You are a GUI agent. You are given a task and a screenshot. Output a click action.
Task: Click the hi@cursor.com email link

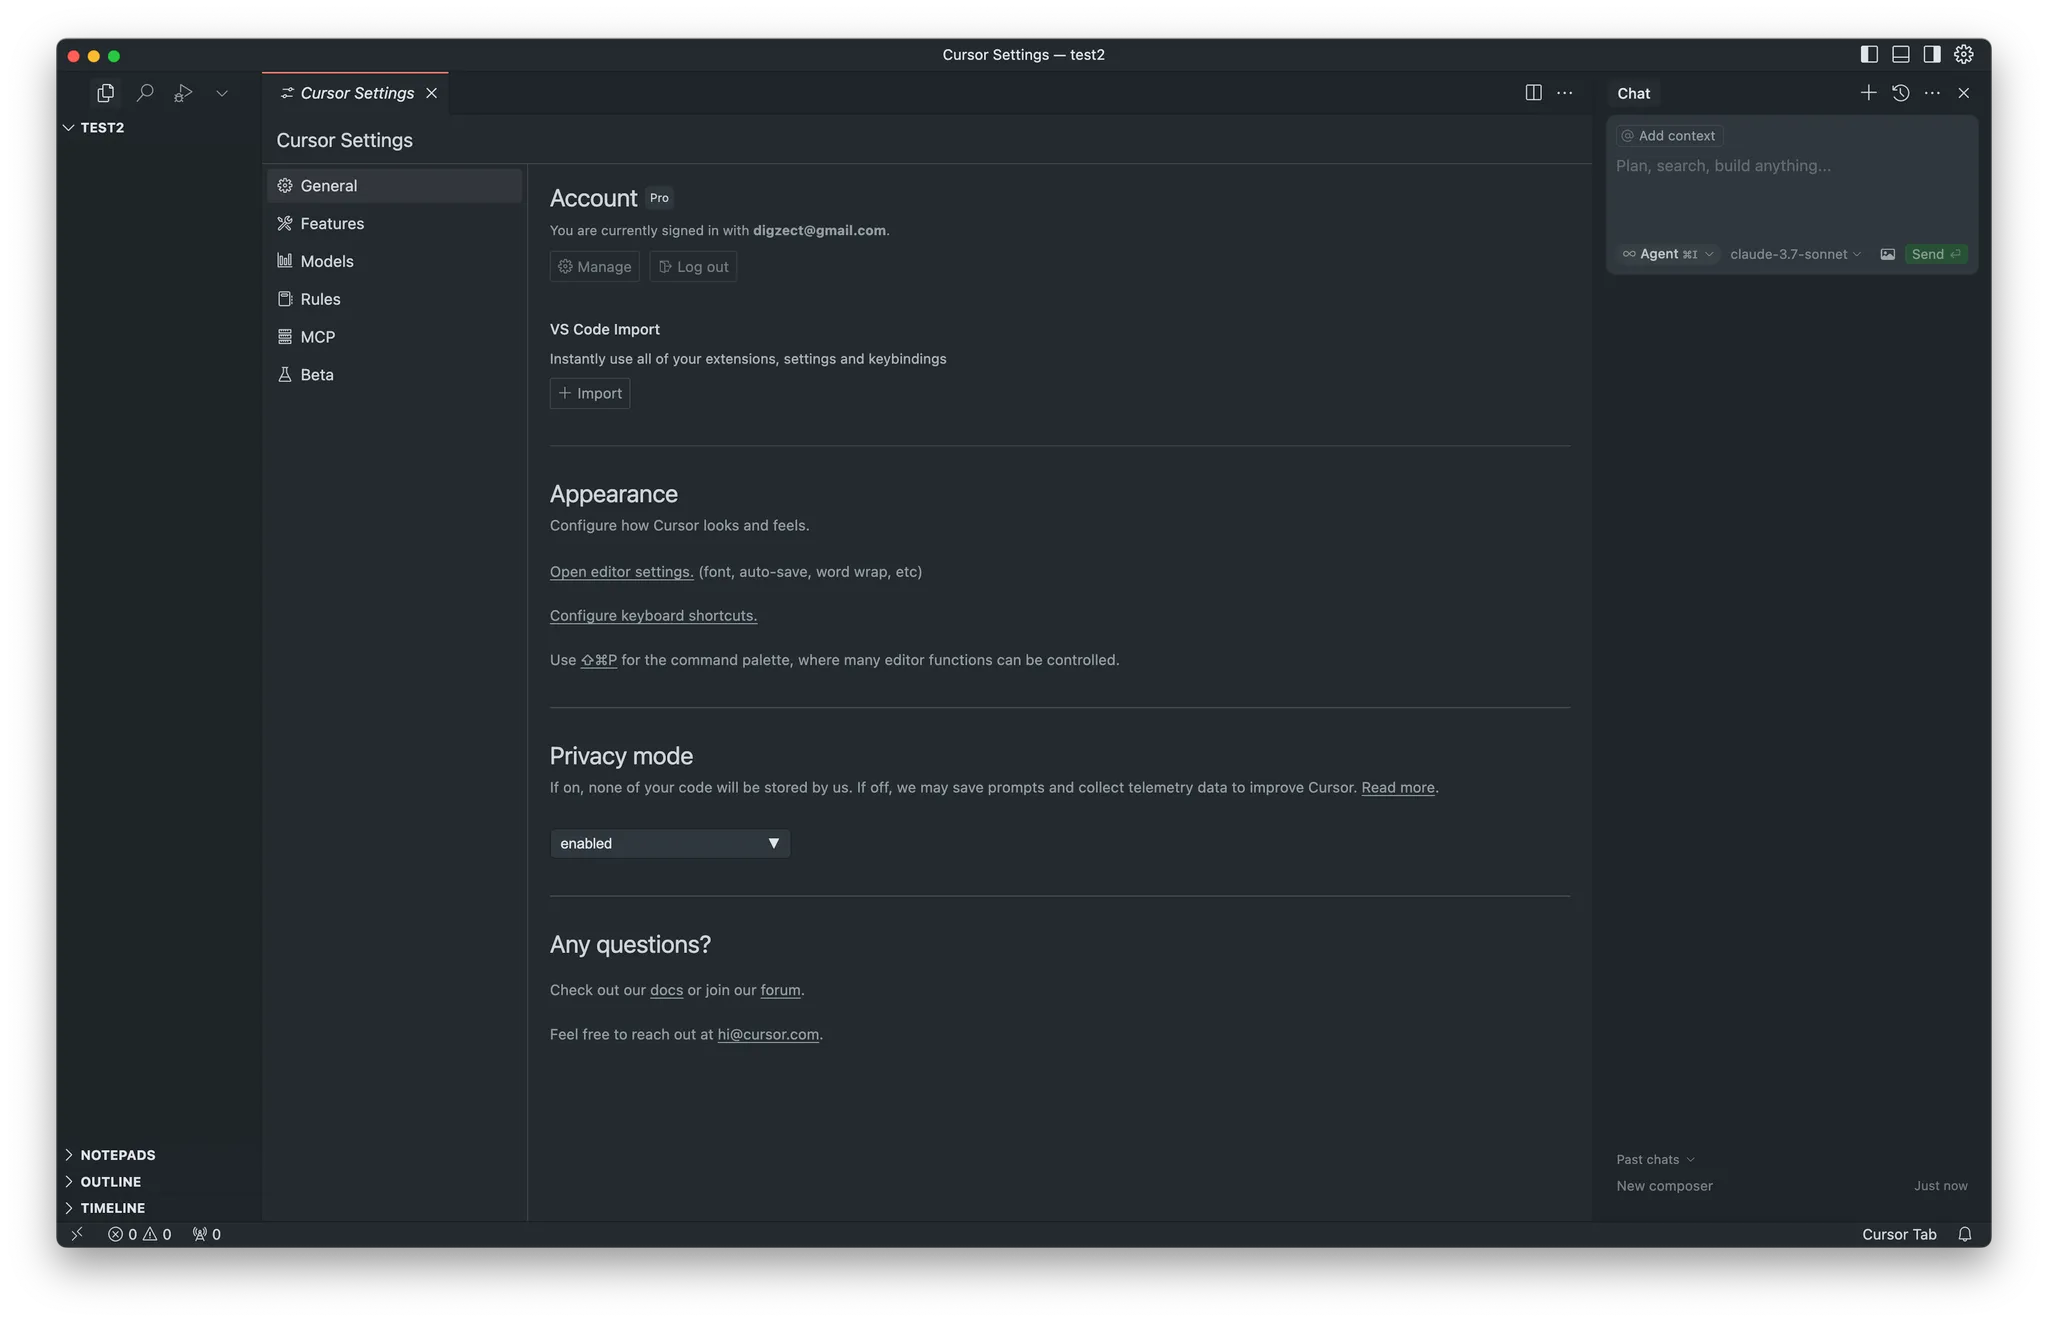pos(768,1034)
